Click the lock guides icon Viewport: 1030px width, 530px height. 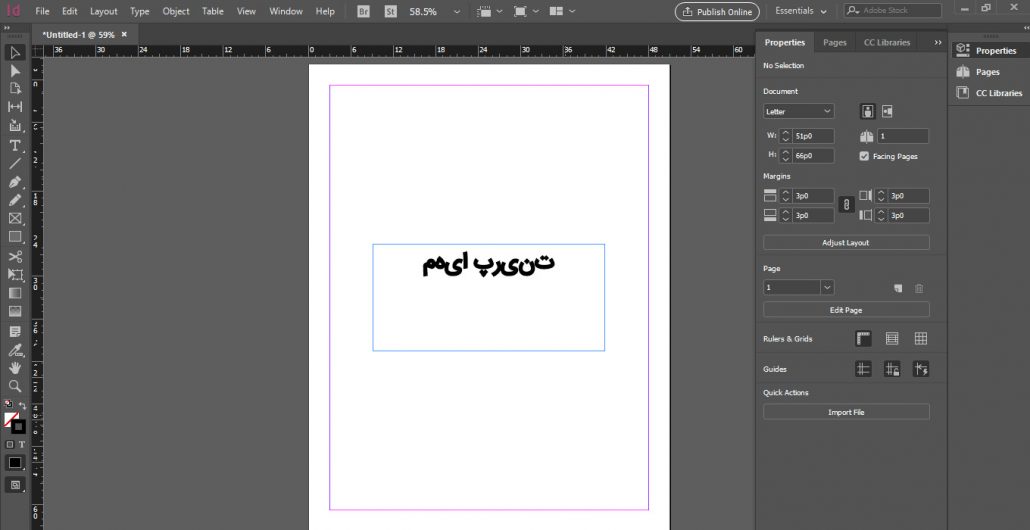[892, 369]
